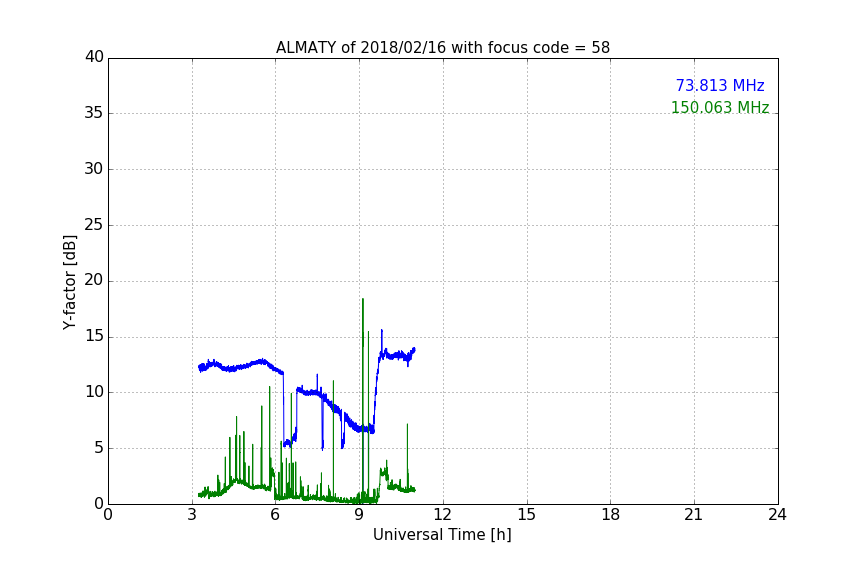Click the y-axis tick label '25'

click(x=94, y=224)
